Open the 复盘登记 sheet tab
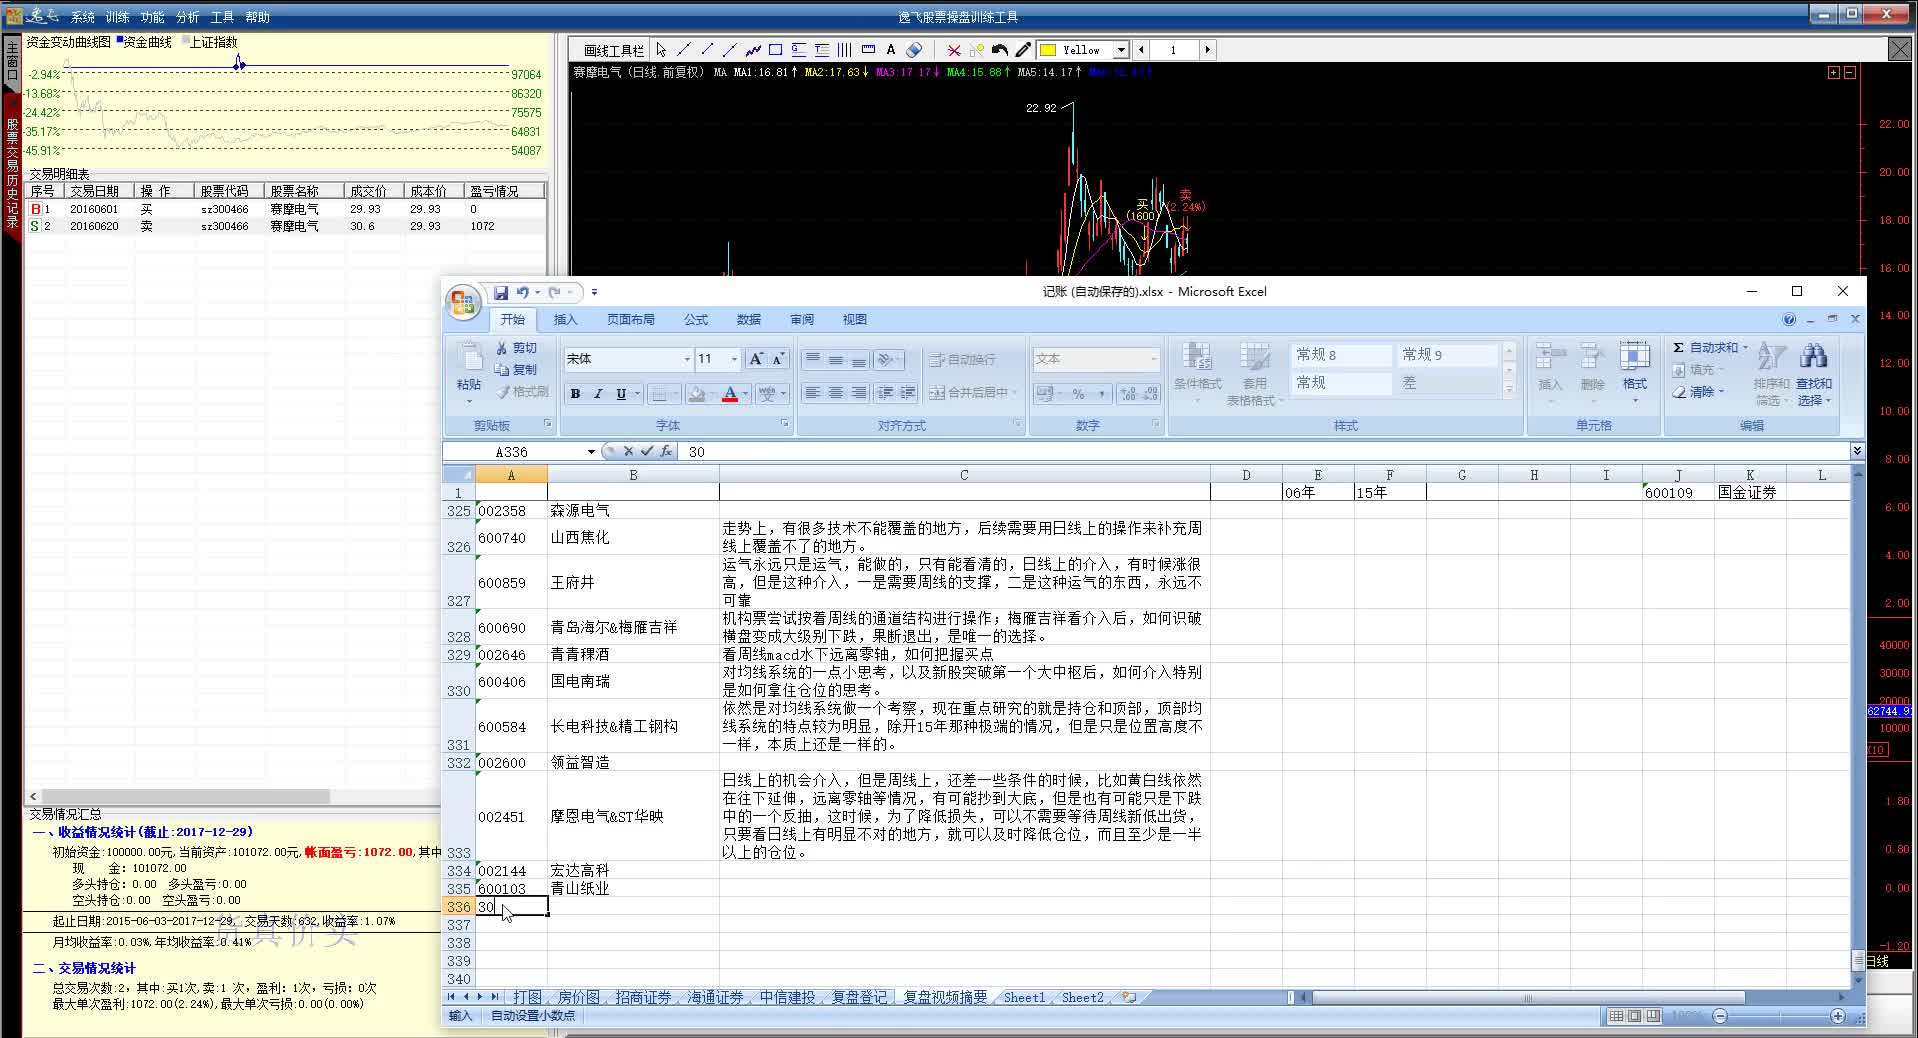Image resolution: width=1918 pixels, height=1038 pixels. pos(859,997)
